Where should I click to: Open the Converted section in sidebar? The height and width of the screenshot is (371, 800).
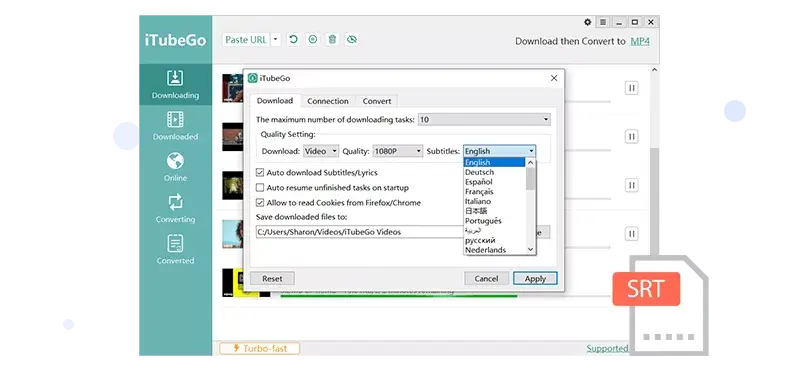175,250
